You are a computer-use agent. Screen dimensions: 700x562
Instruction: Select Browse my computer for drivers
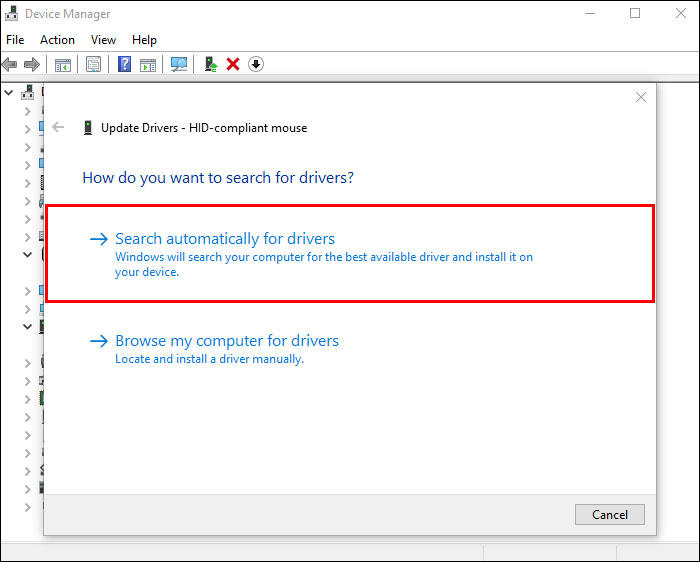pyautogui.click(x=227, y=341)
